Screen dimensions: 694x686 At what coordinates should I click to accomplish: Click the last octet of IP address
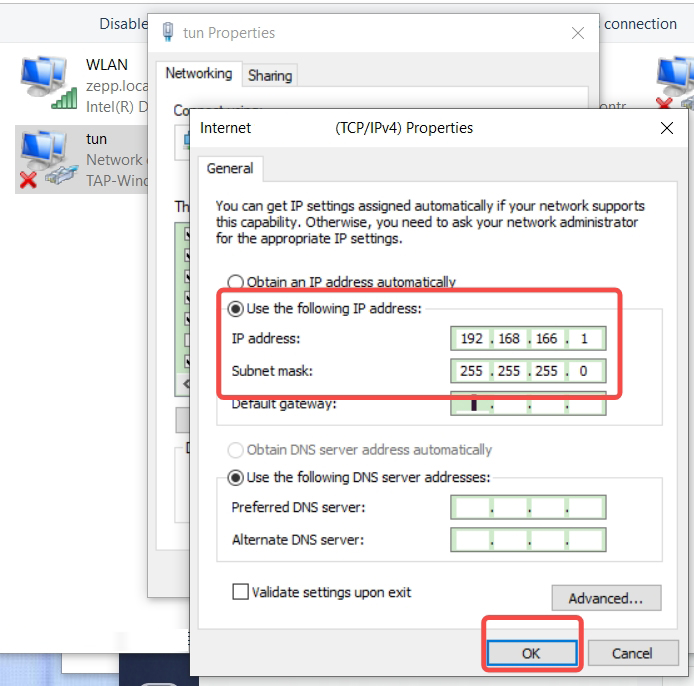[585, 339]
